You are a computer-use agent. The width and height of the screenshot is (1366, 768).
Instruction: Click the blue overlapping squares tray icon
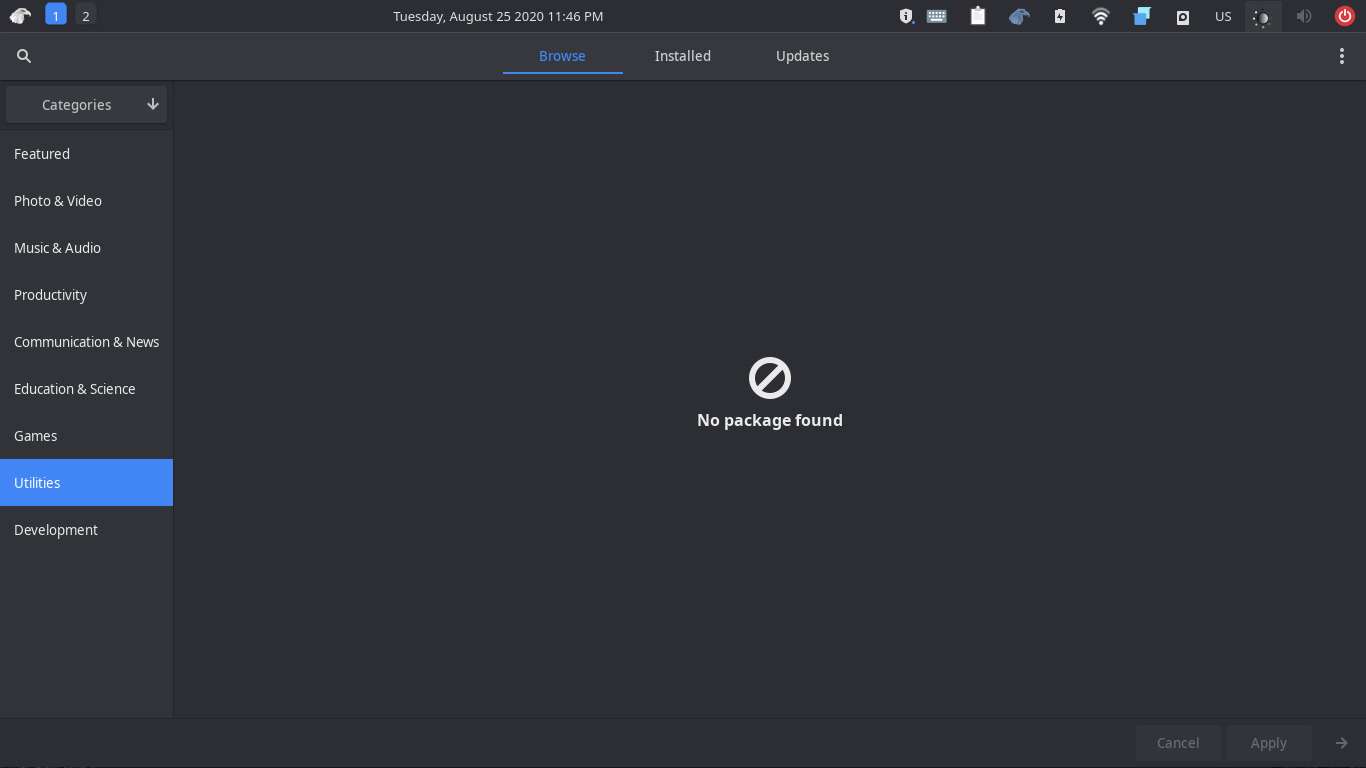(x=1142, y=16)
